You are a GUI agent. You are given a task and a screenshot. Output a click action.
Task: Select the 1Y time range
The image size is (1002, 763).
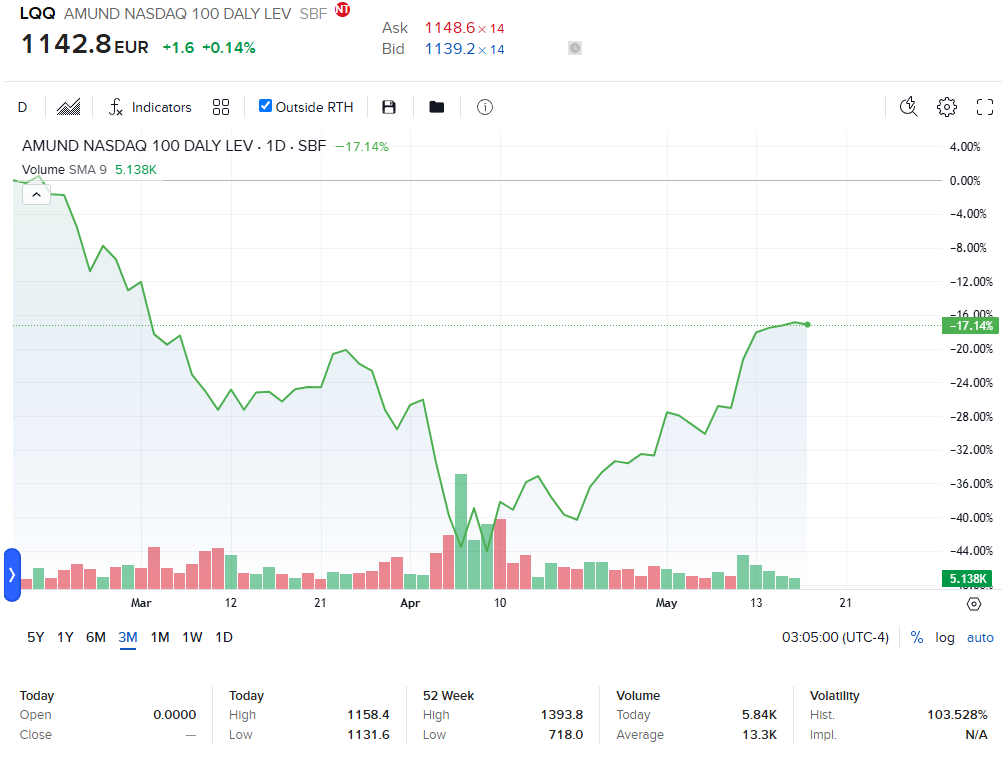pos(65,637)
